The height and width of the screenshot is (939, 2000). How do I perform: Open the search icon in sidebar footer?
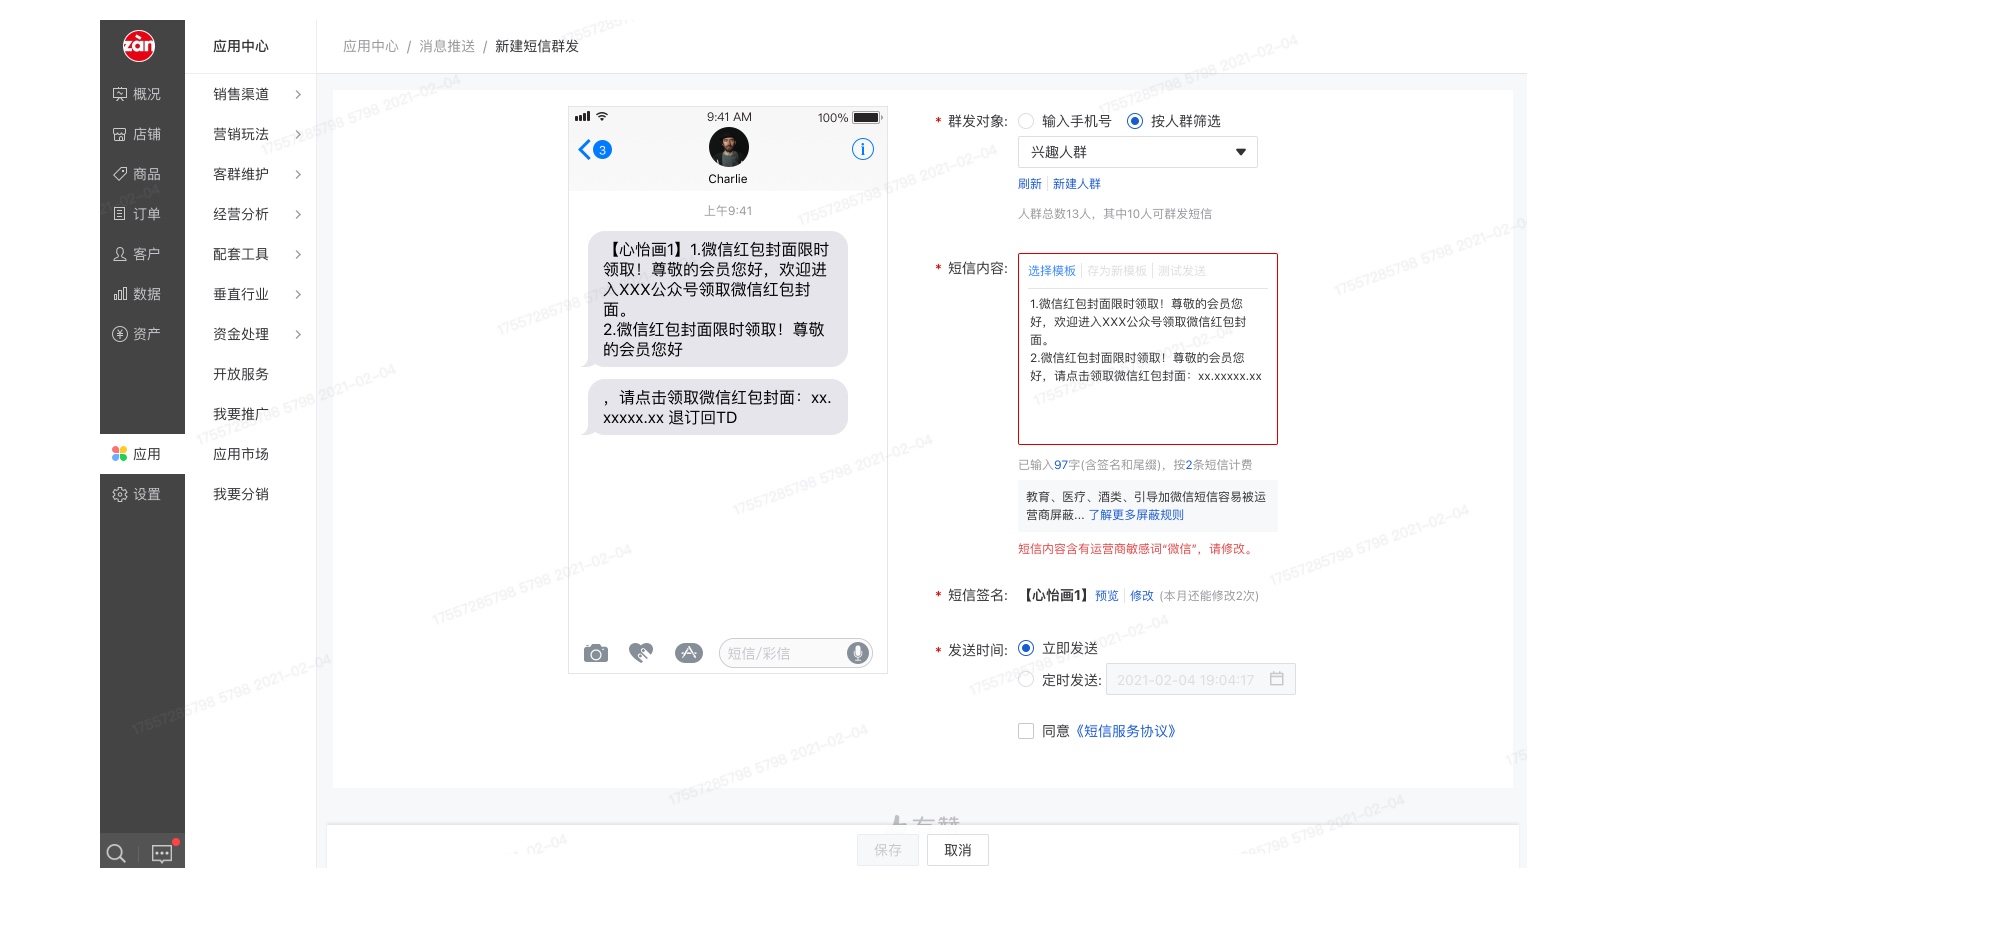(116, 853)
